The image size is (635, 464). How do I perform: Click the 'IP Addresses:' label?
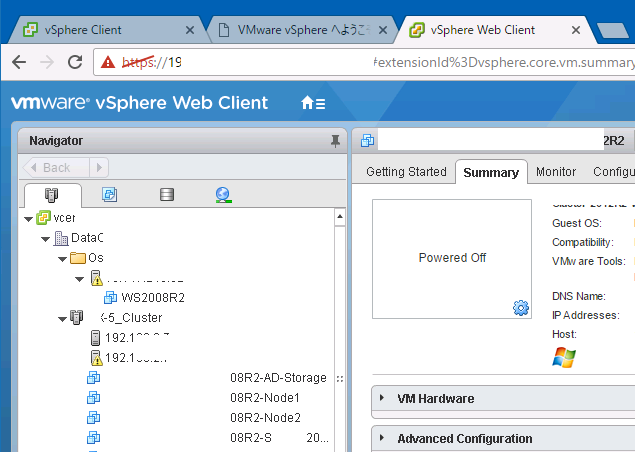[x=586, y=315]
